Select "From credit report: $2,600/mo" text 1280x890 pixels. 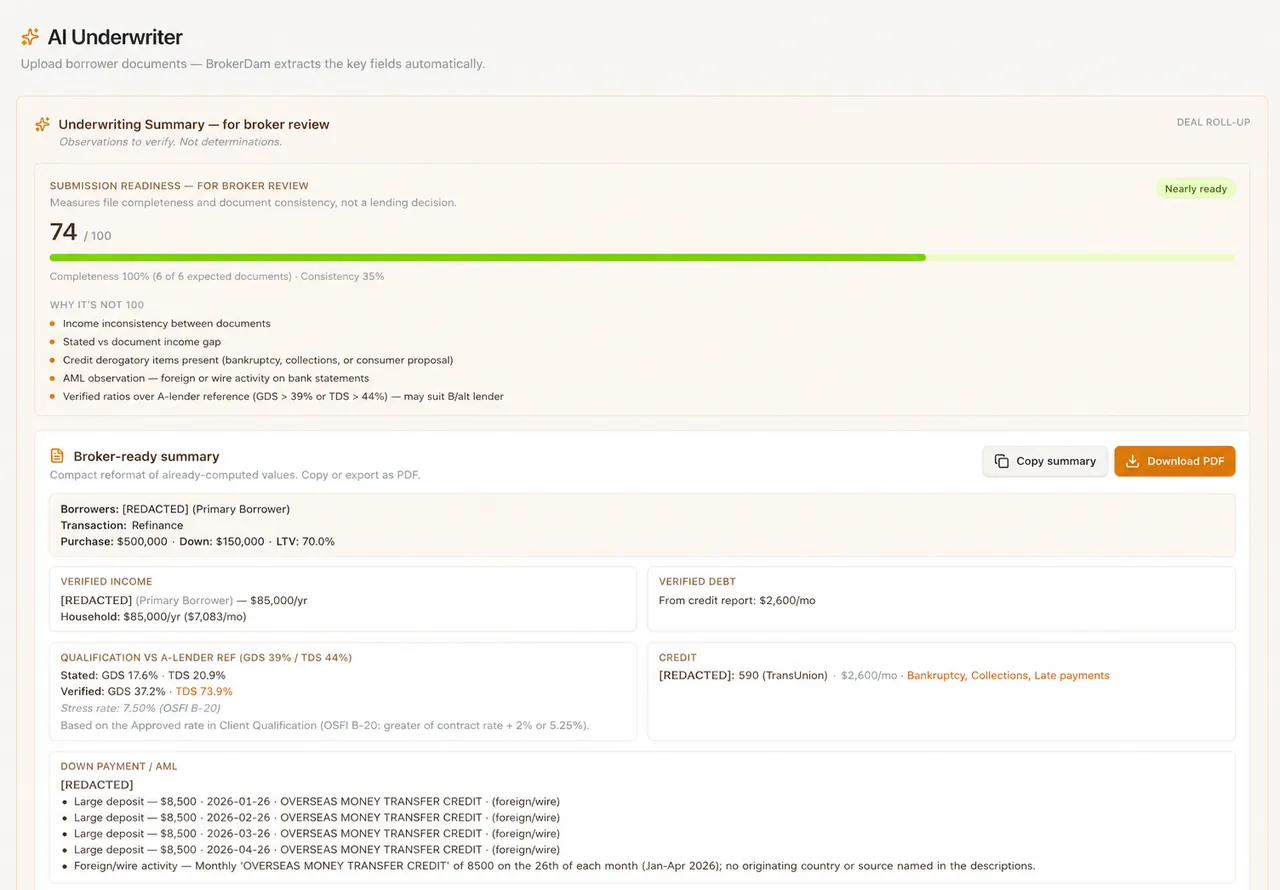coord(739,601)
